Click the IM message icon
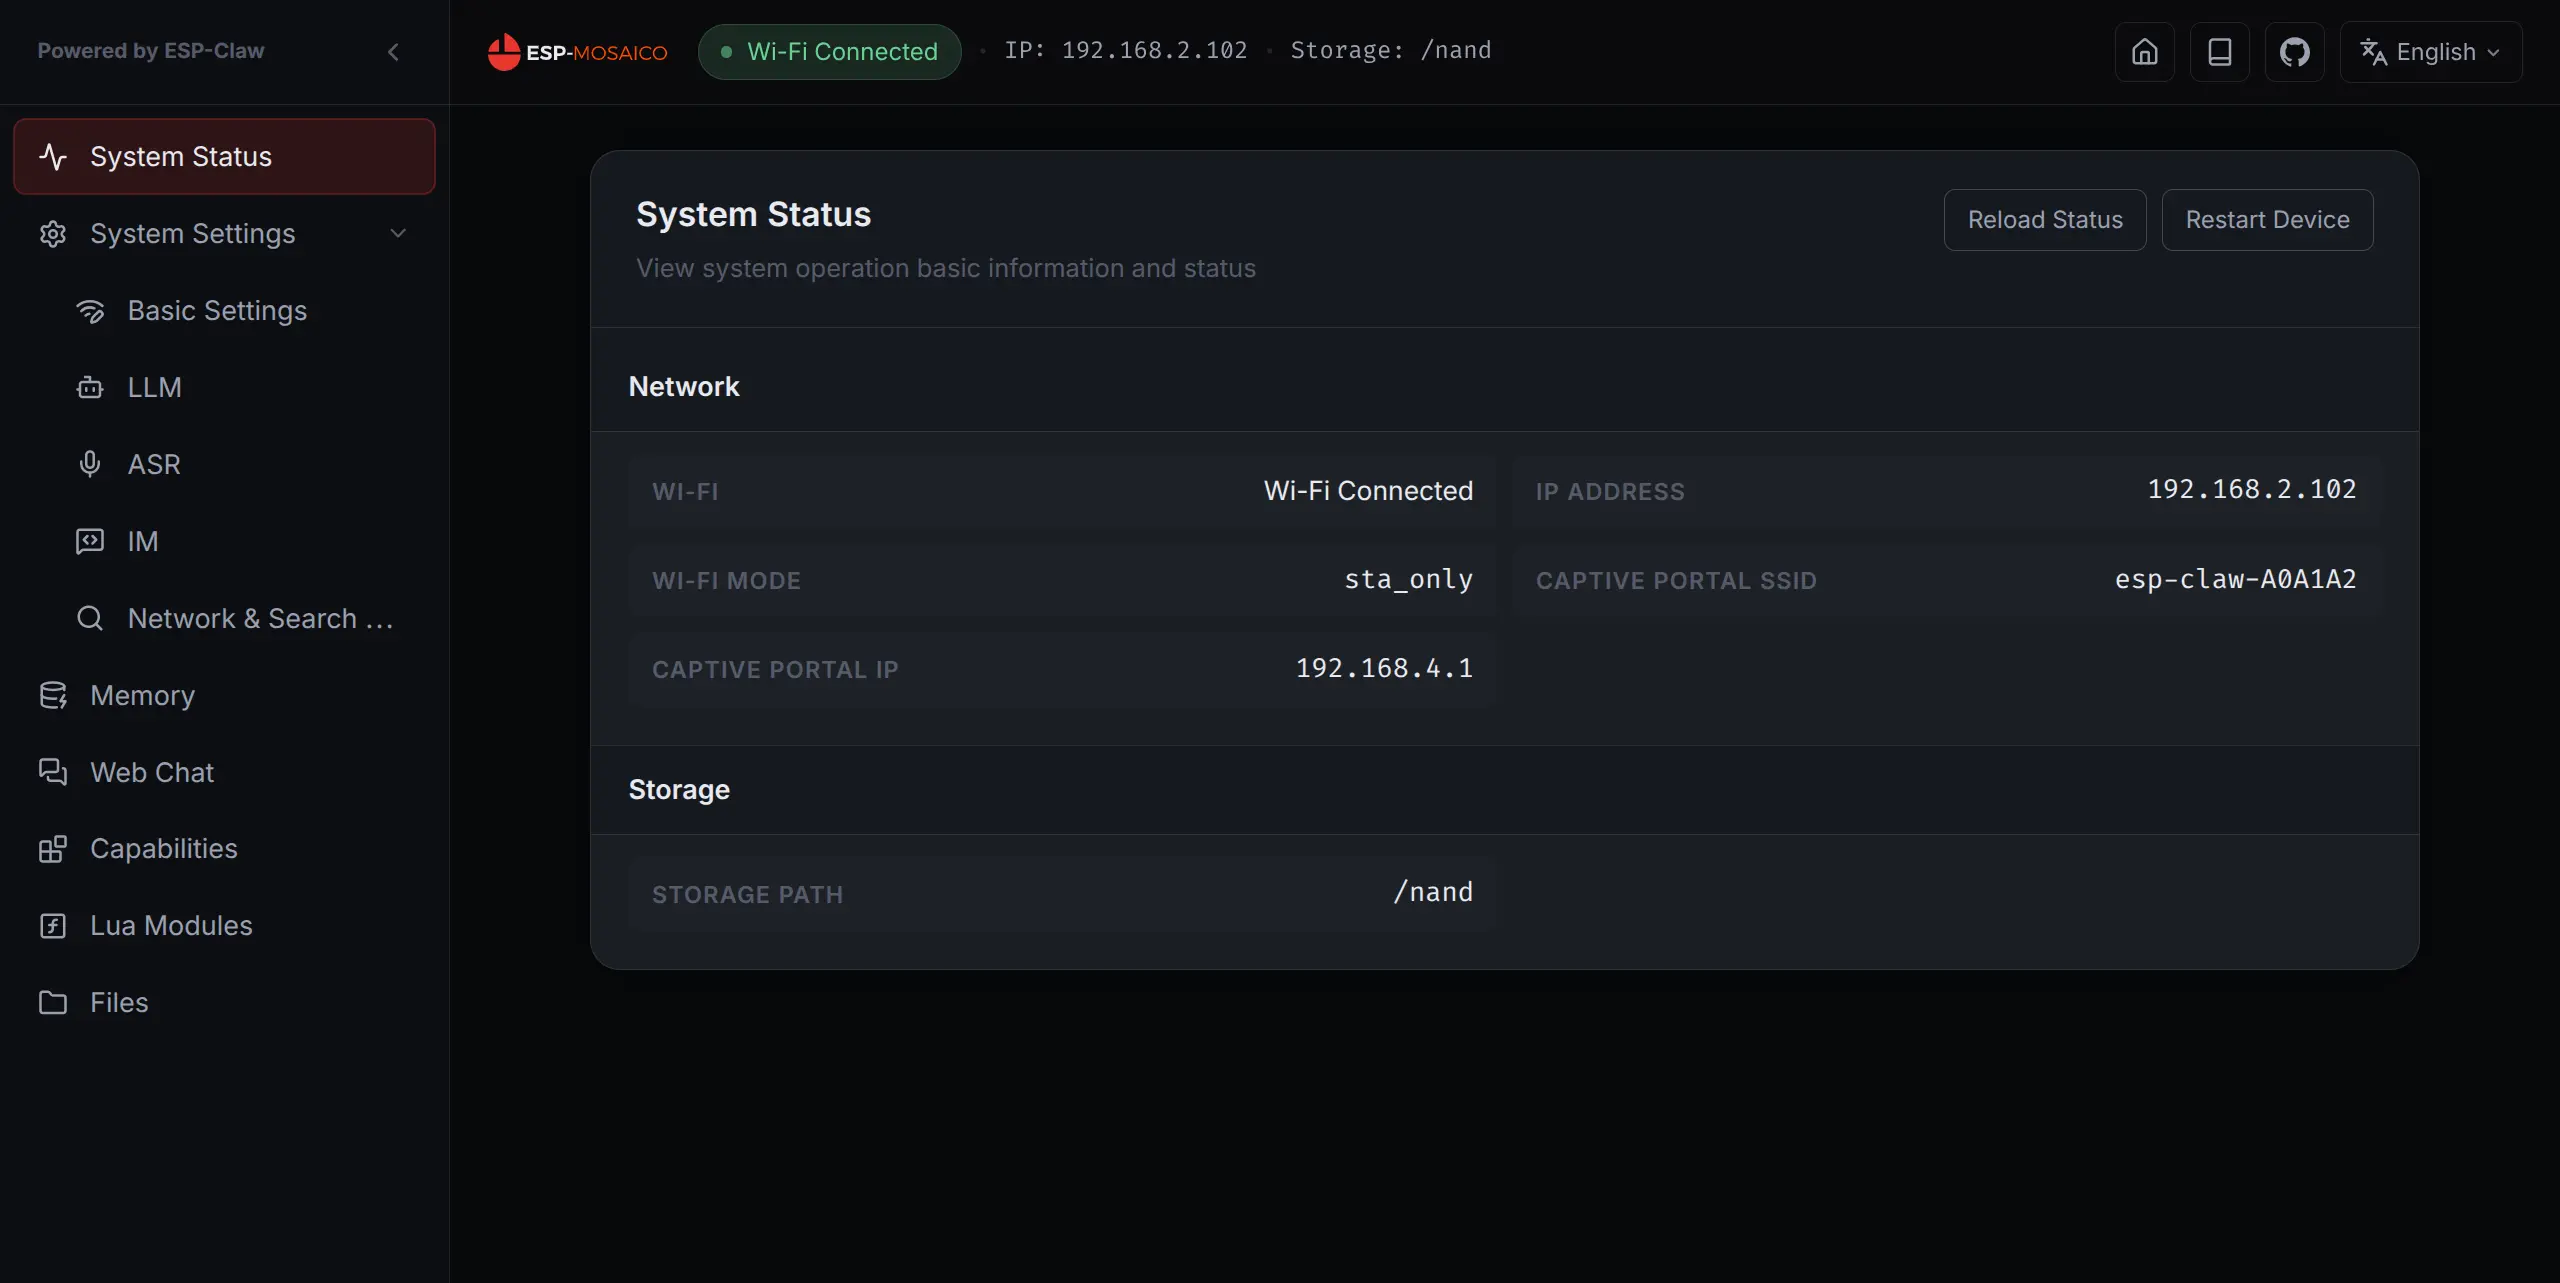The image size is (2560, 1283). click(x=90, y=542)
